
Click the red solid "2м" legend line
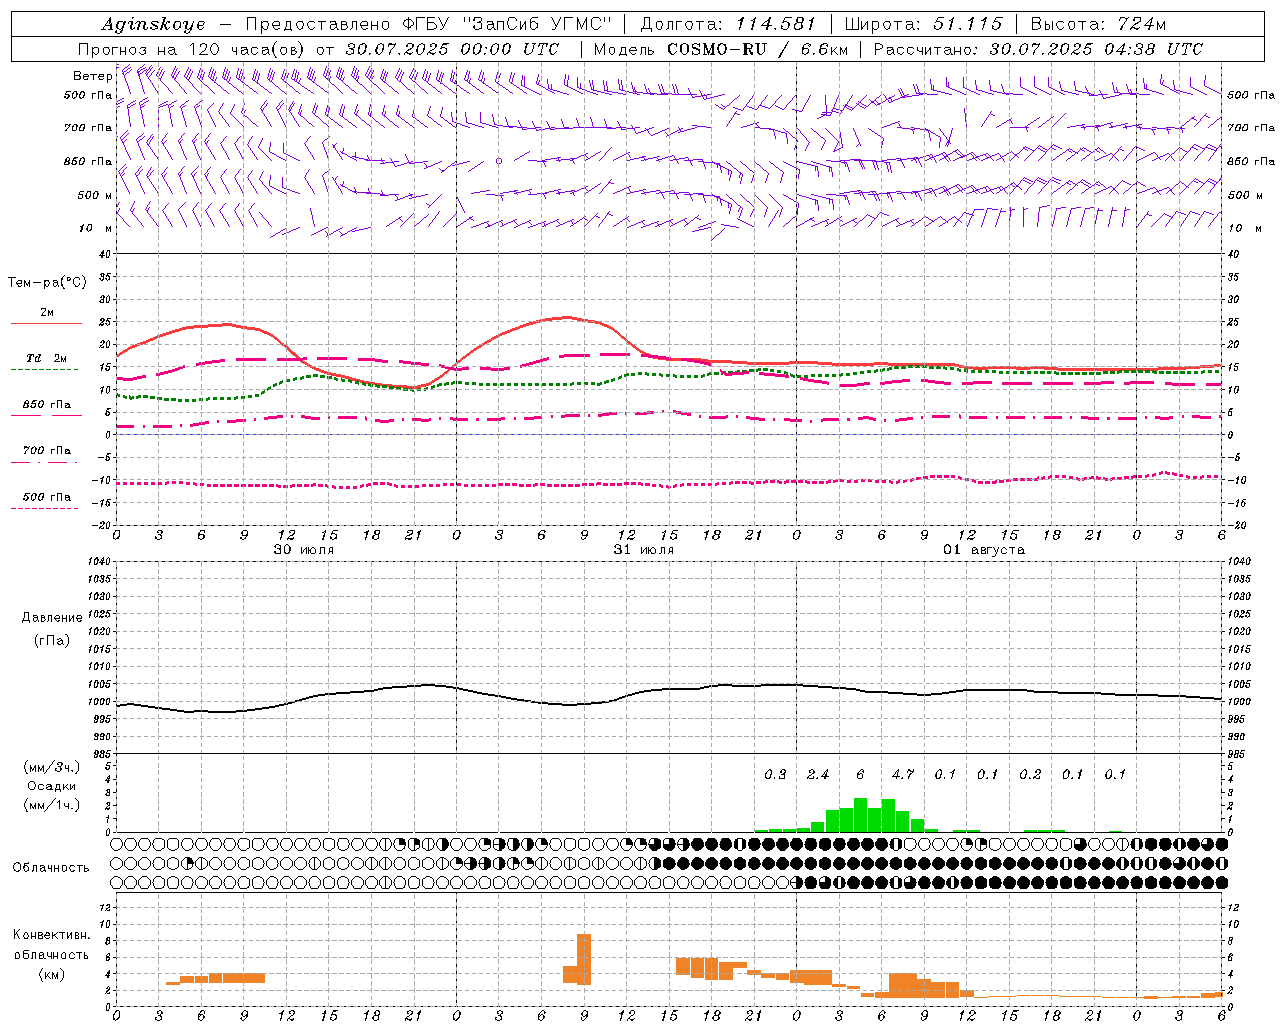click(46, 324)
